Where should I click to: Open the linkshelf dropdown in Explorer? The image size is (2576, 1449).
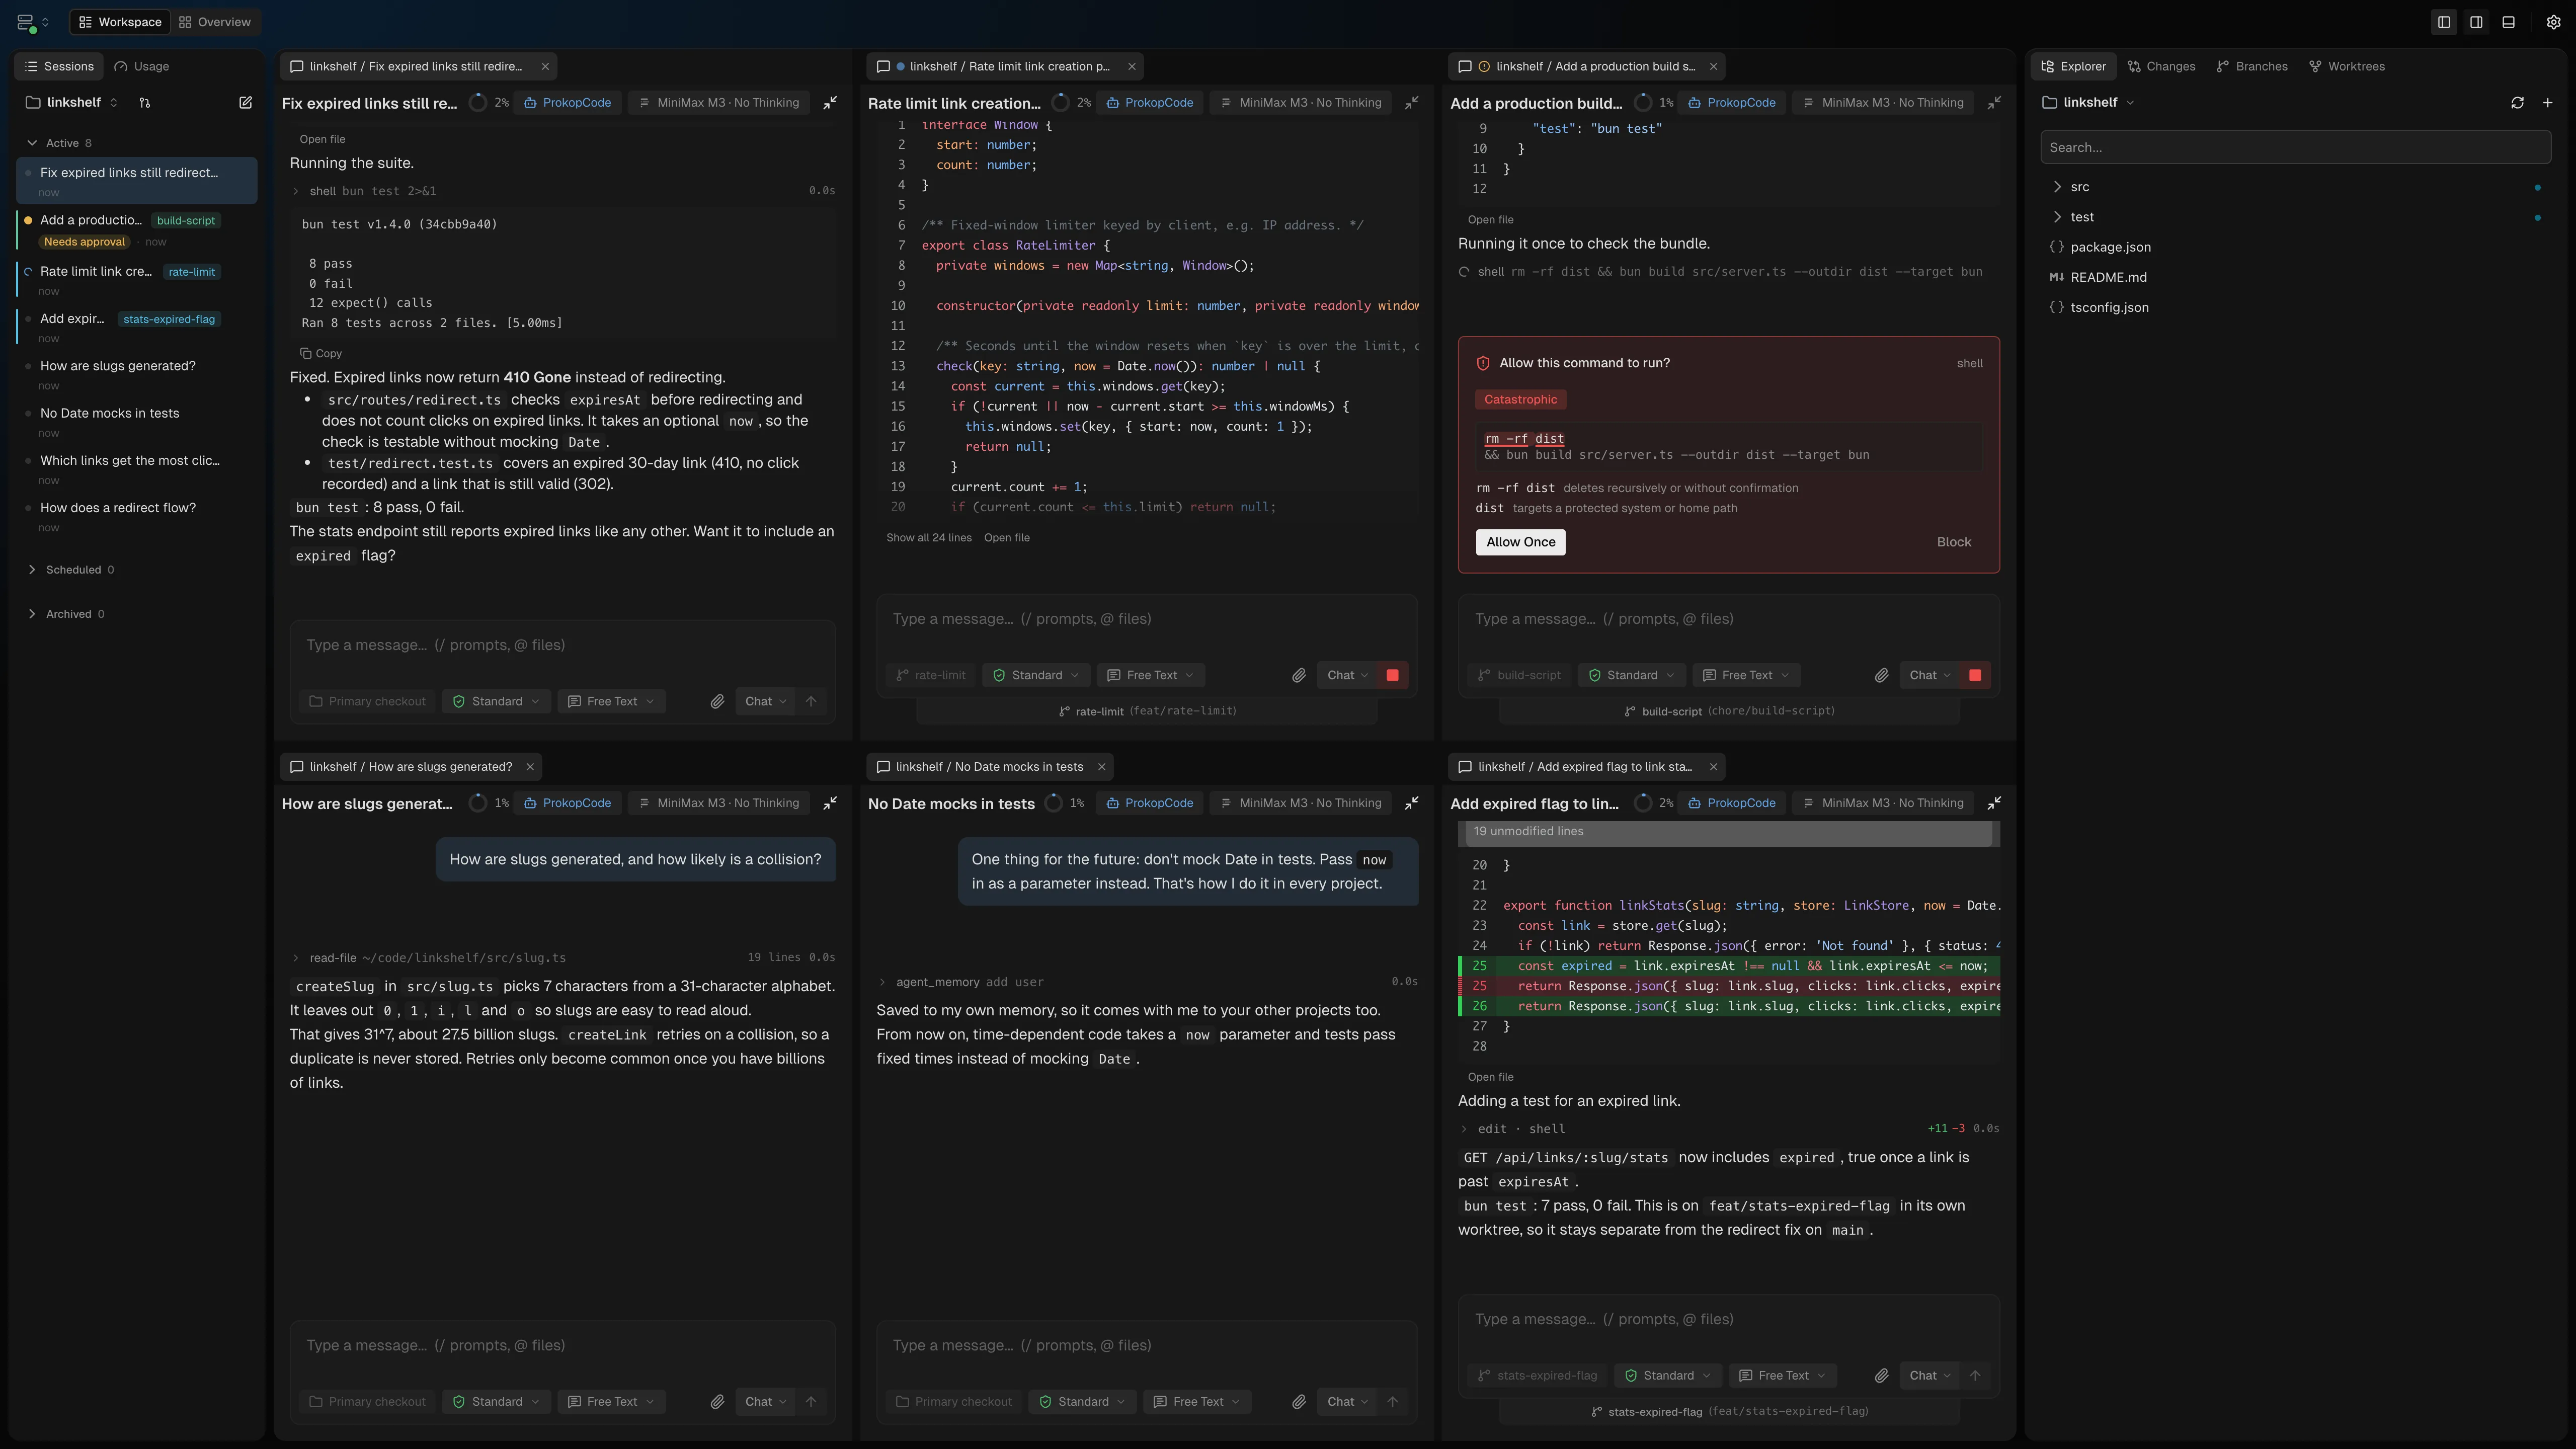(2090, 102)
